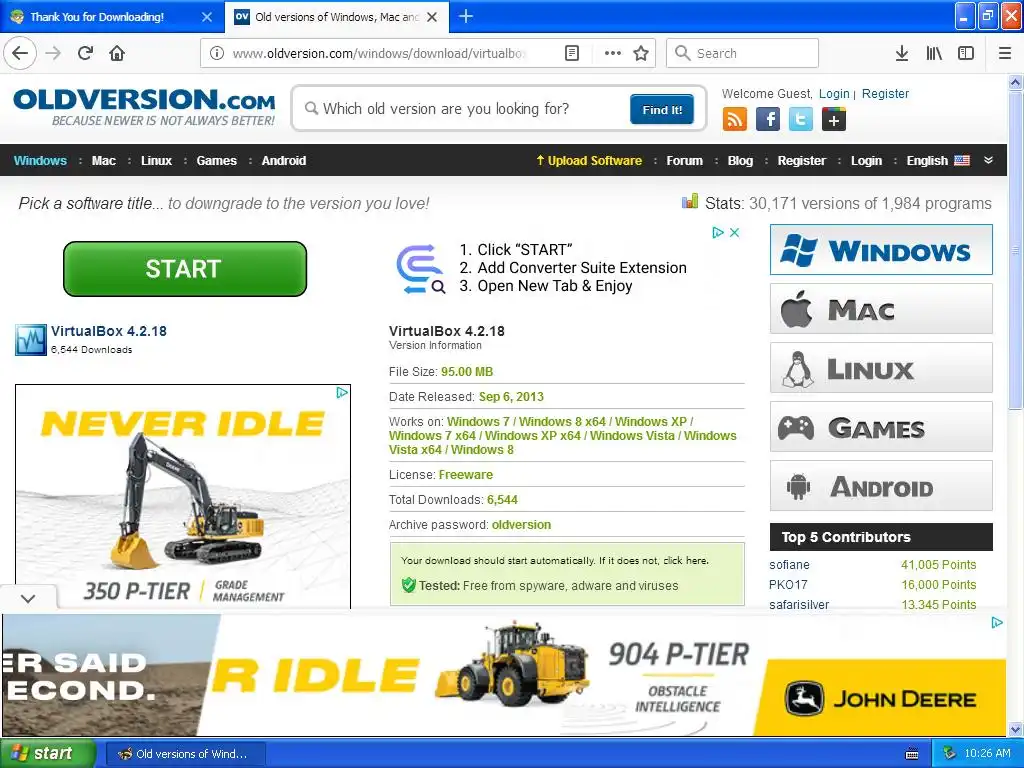Click contributor sofiane
This screenshot has width=1024, height=768.
point(789,564)
